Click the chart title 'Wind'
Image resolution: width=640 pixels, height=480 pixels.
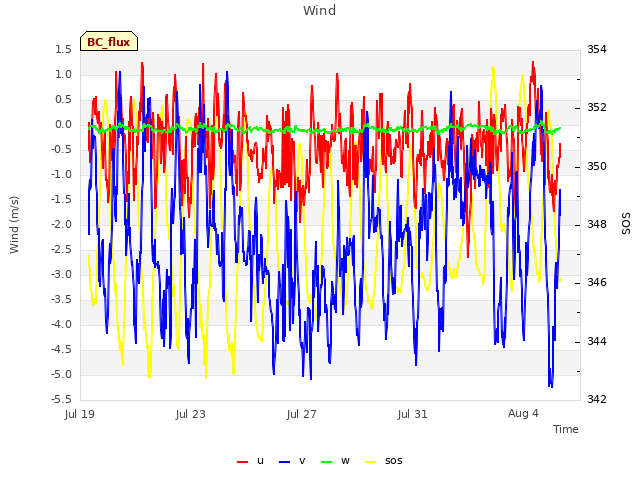(320, 10)
